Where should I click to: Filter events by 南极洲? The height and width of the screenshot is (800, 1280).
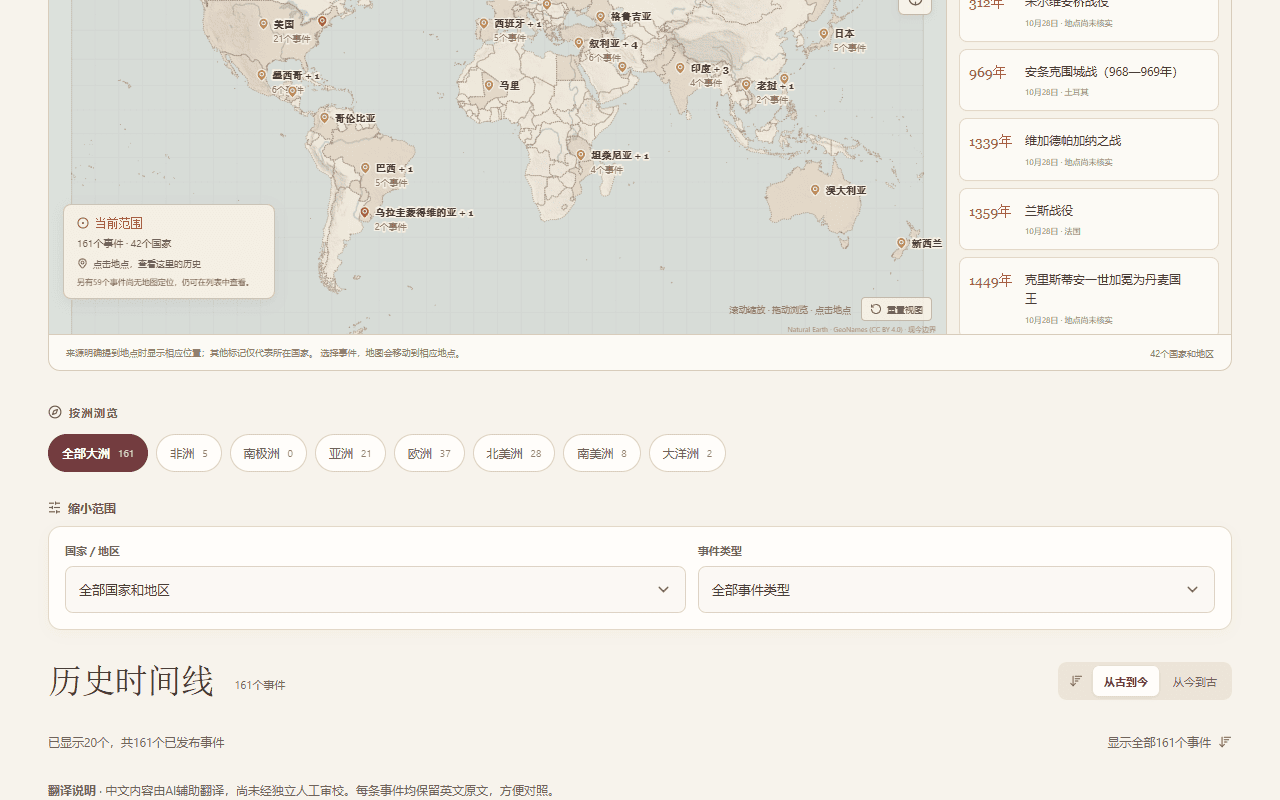tap(268, 453)
